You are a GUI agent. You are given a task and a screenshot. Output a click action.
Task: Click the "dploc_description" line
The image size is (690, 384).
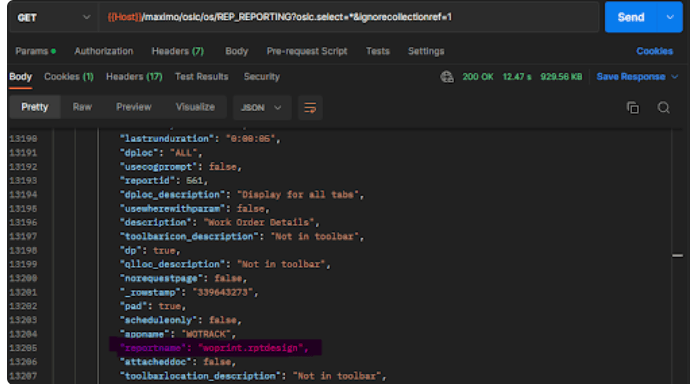coord(242,195)
